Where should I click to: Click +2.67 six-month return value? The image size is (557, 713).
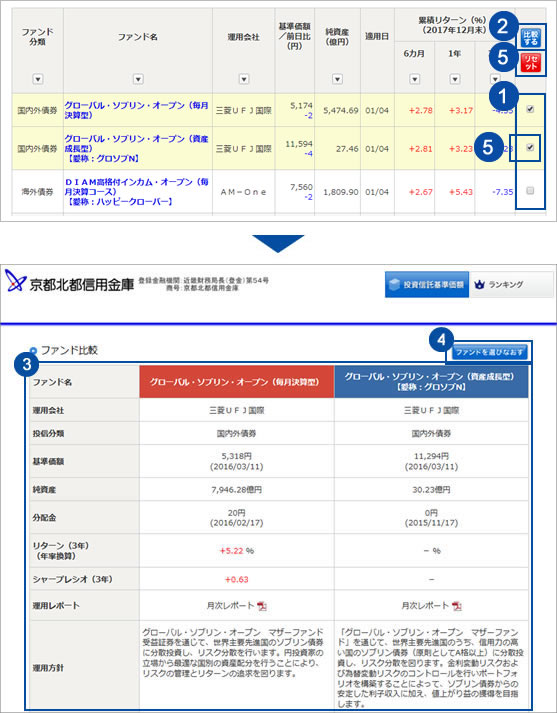coord(421,192)
